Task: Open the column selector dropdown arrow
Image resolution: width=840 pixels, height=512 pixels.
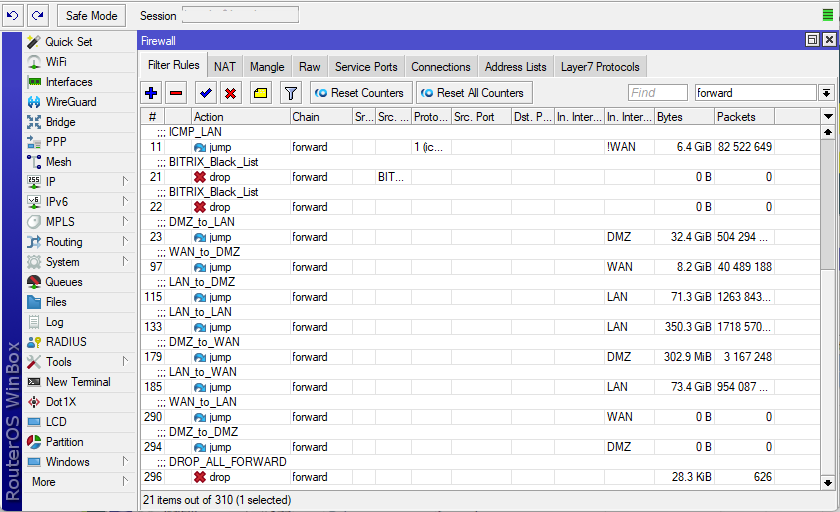Action: click(x=827, y=117)
